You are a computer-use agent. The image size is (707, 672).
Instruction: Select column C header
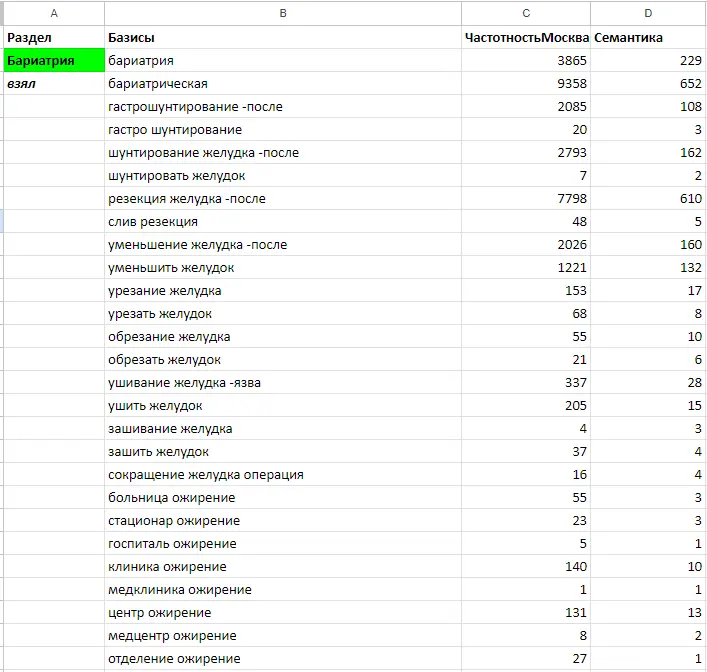526,13
